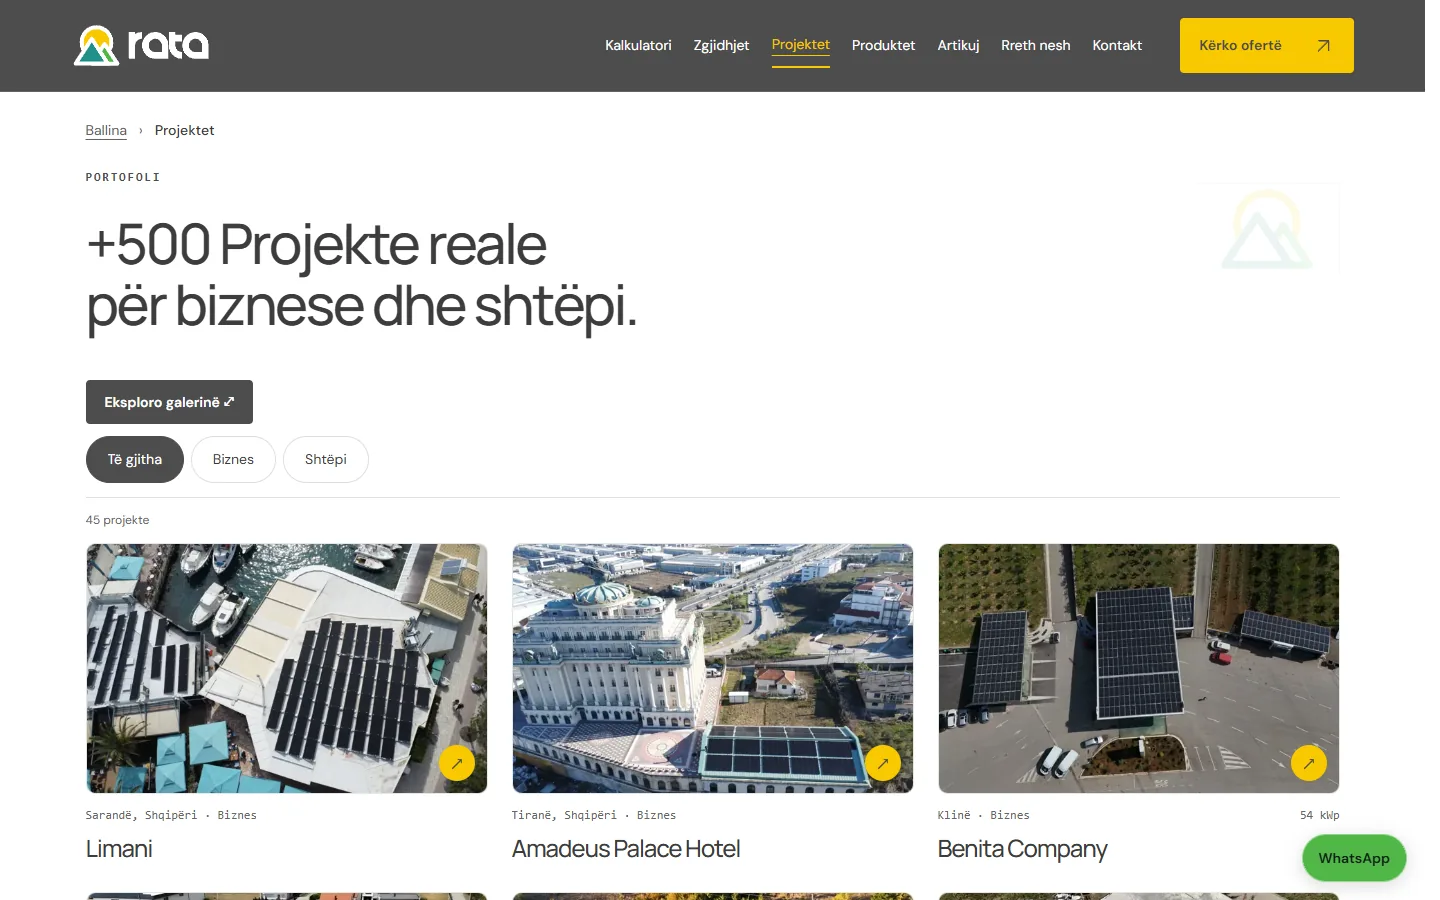Image resolution: width=1440 pixels, height=900 pixels.
Task: Click the Eksploro galerinë button
Action: (169, 402)
